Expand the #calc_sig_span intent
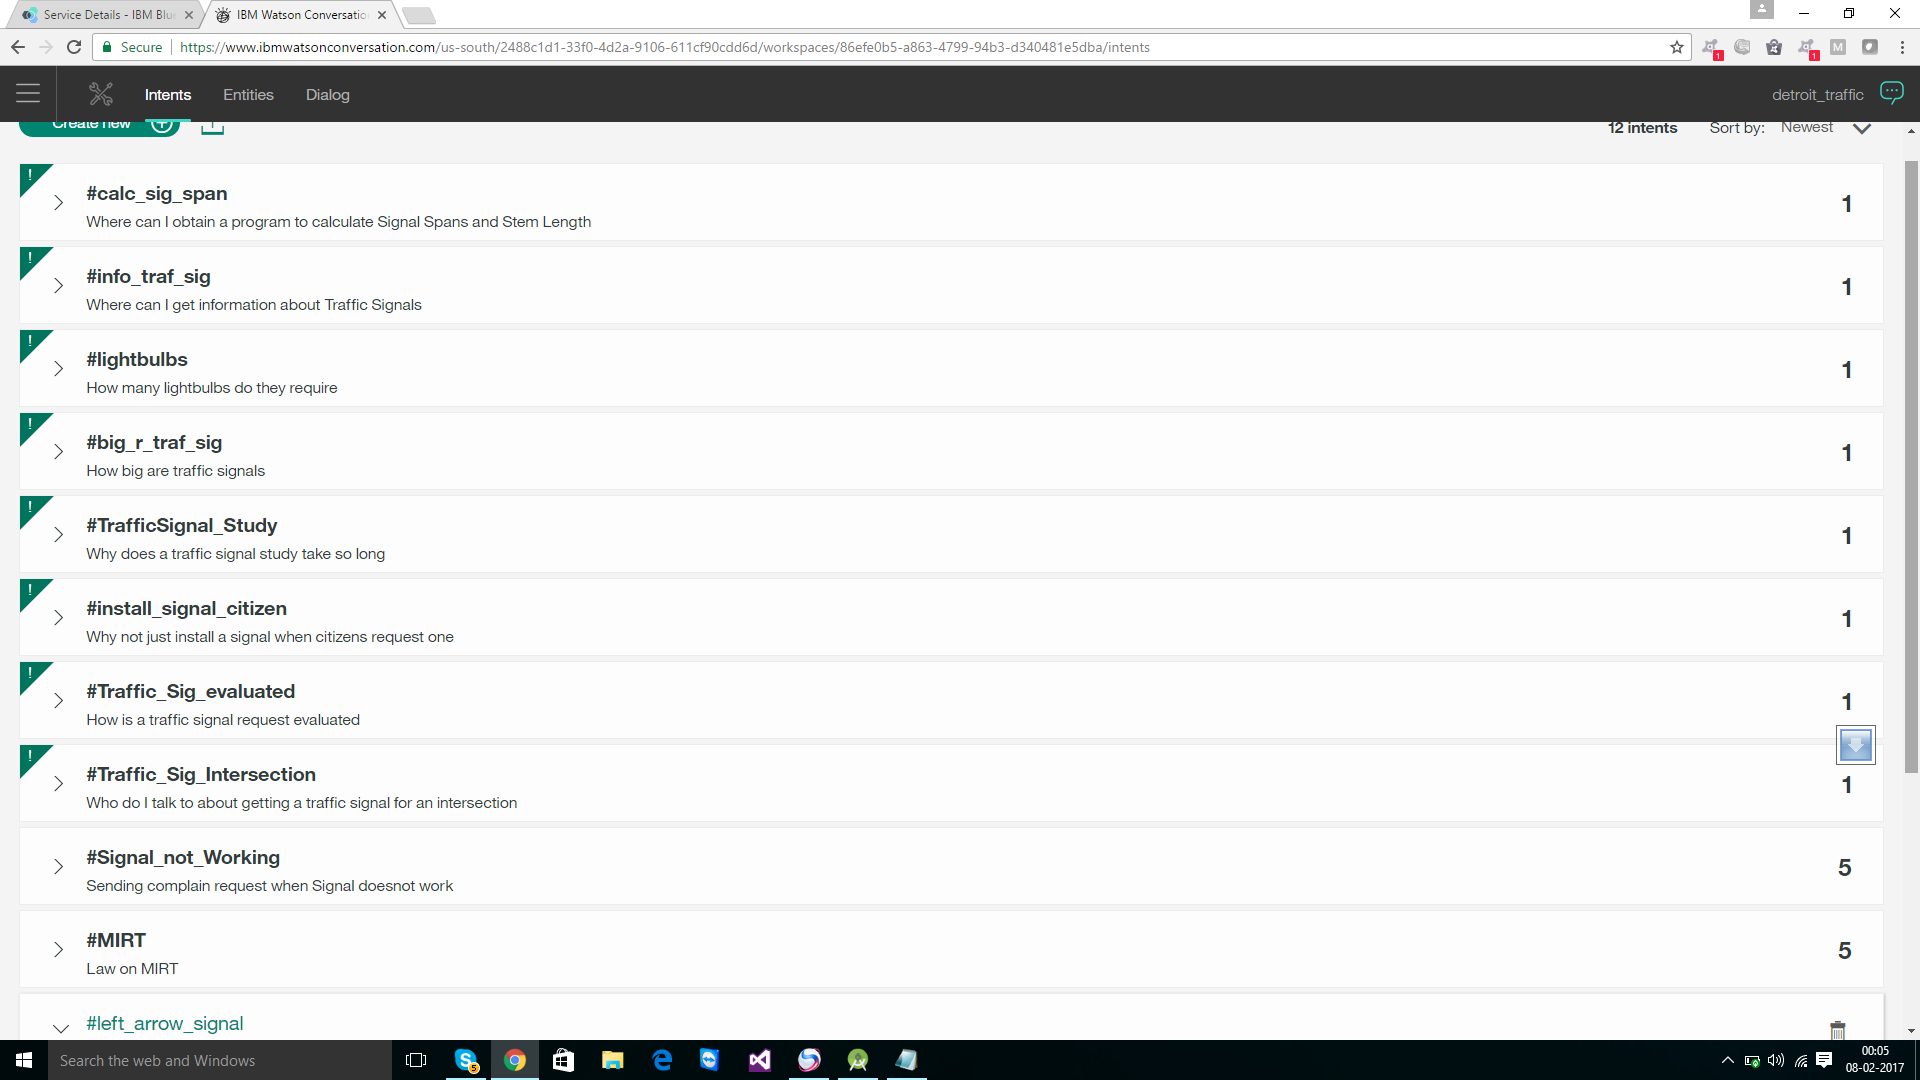Viewport: 1920px width, 1080px height. coord(58,203)
